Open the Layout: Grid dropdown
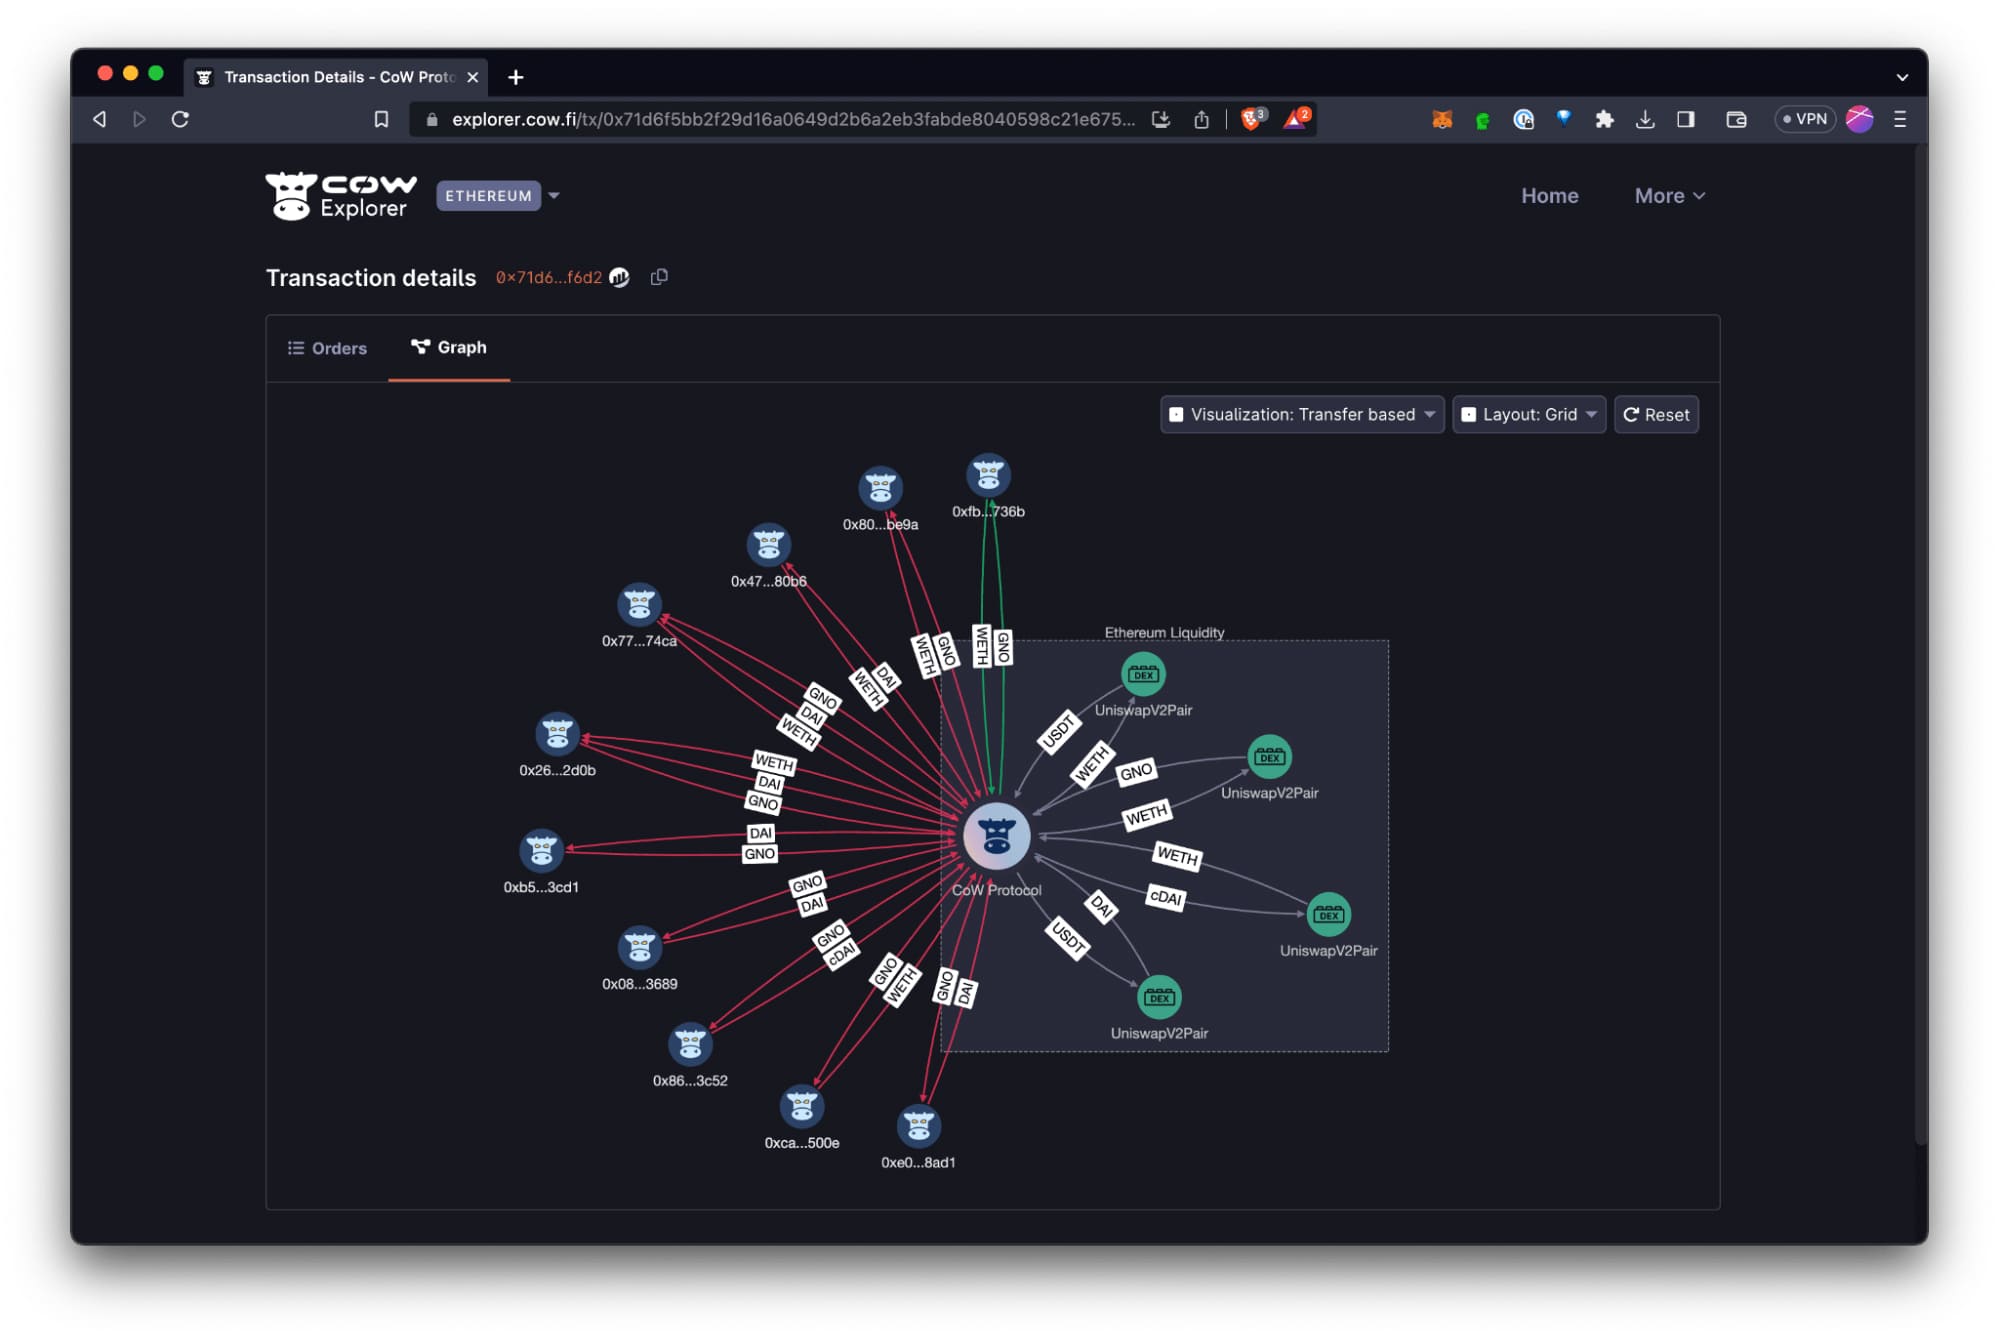1999x1339 pixels. tap(1529, 414)
